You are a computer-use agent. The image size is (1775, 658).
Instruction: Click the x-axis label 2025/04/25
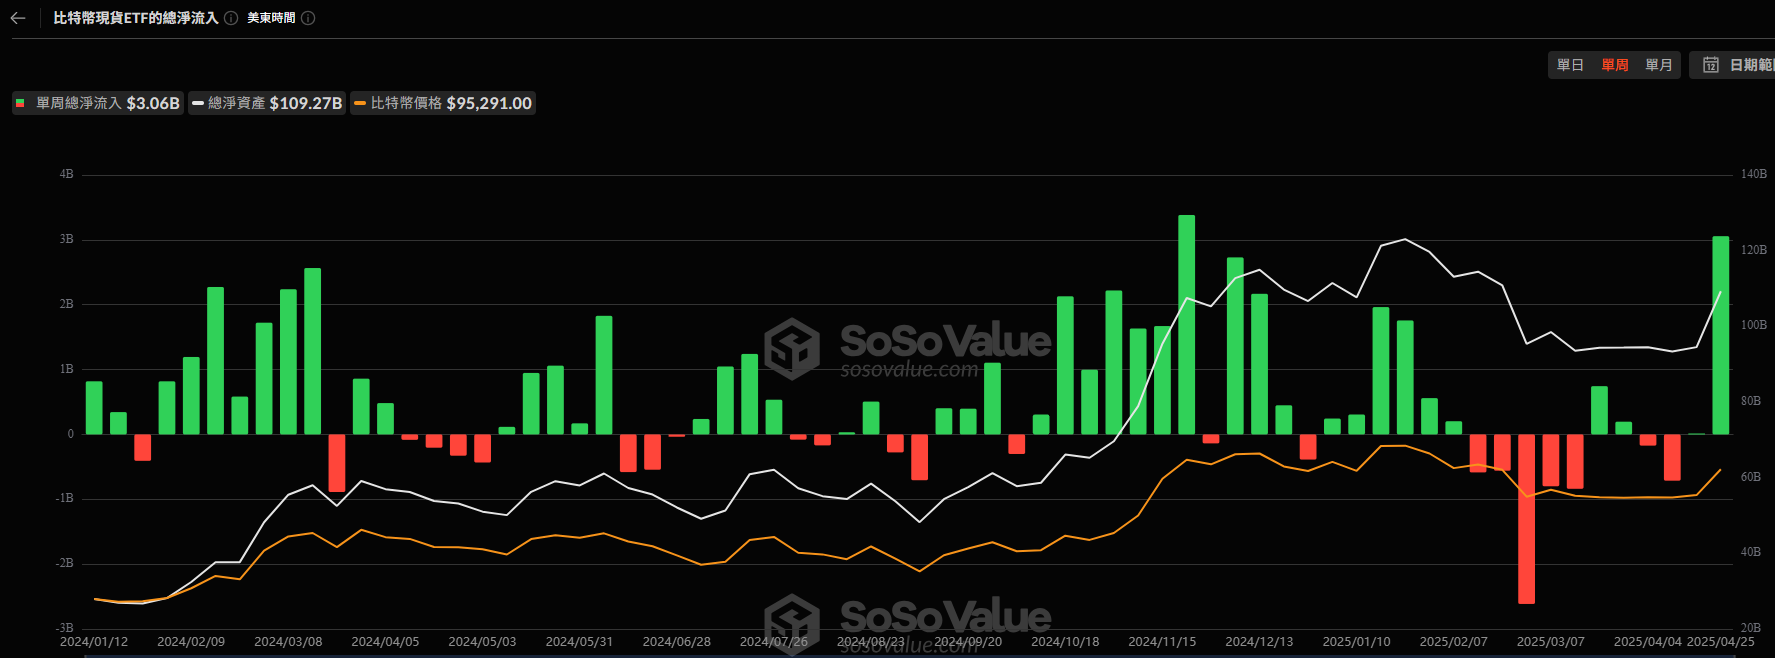[x=1720, y=642]
